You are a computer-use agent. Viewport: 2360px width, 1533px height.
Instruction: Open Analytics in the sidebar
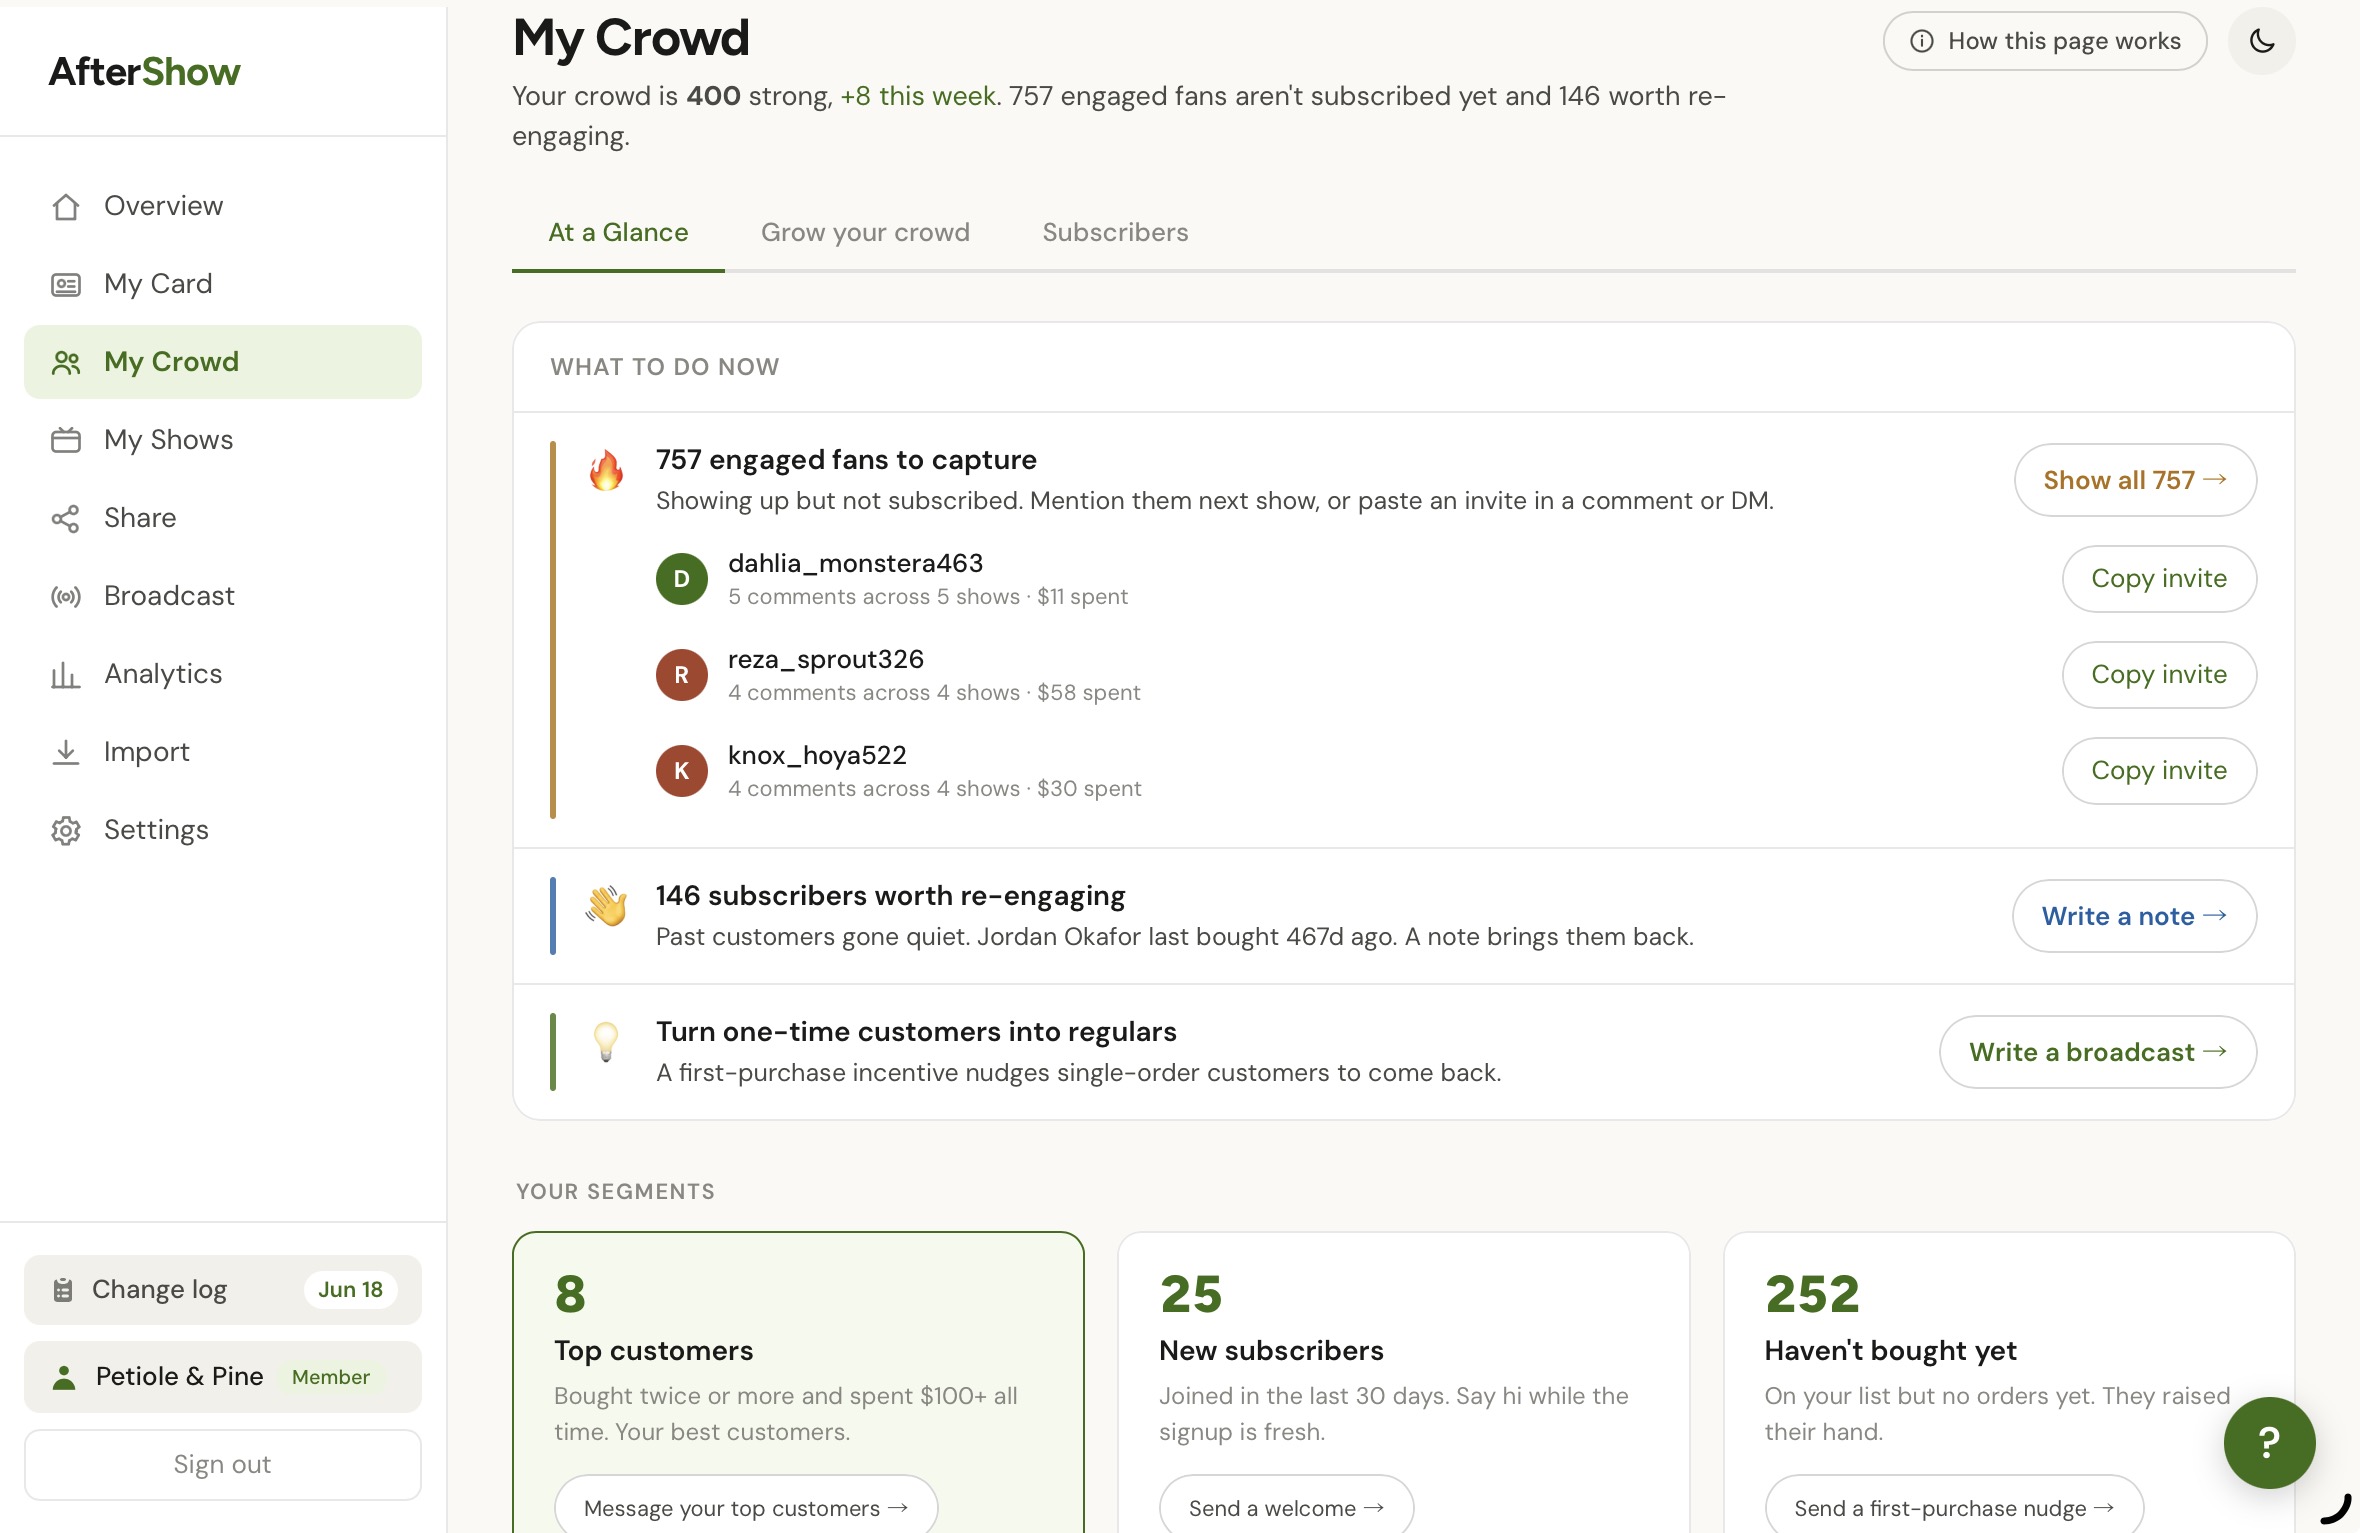[x=223, y=674]
